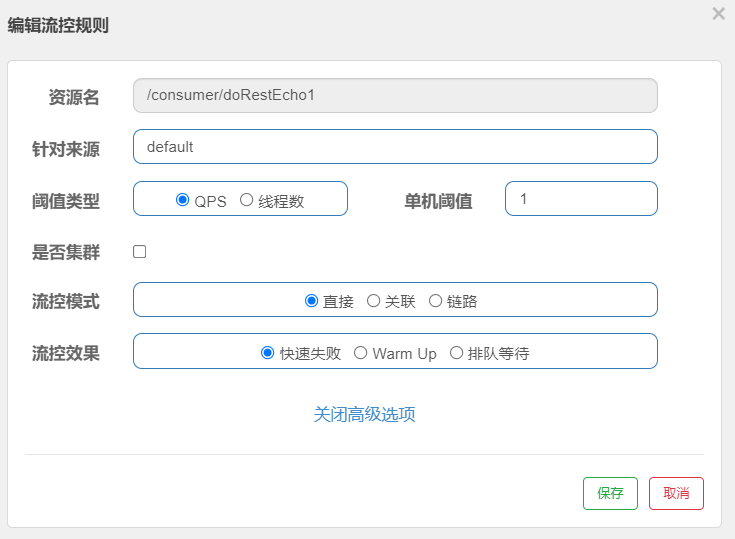This screenshot has height=539, width=735.
Task: Click the 流控效果 label
Action: (66, 353)
